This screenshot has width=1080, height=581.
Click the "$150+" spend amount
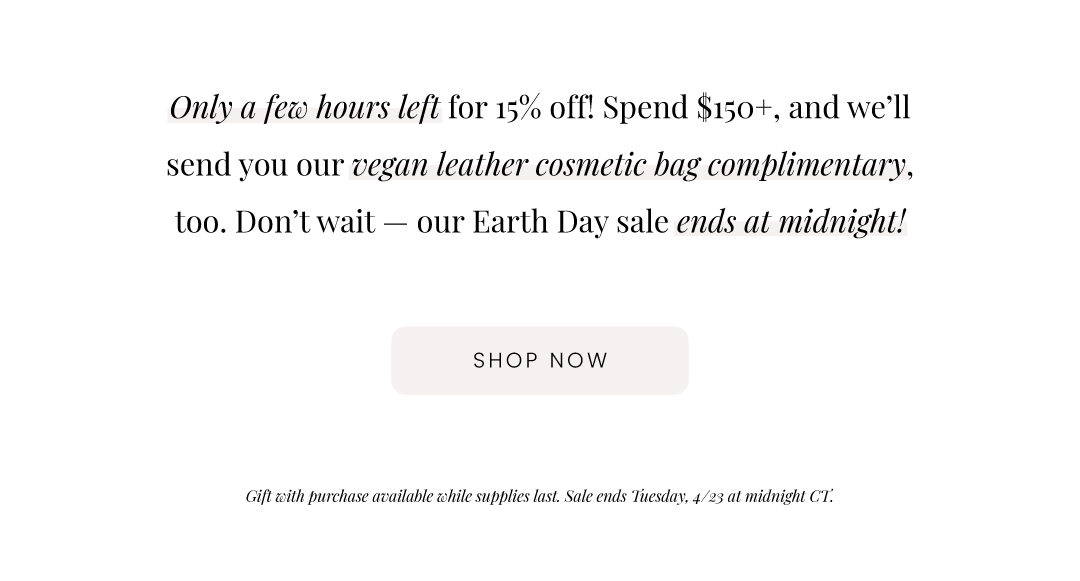(x=734, y=107)
